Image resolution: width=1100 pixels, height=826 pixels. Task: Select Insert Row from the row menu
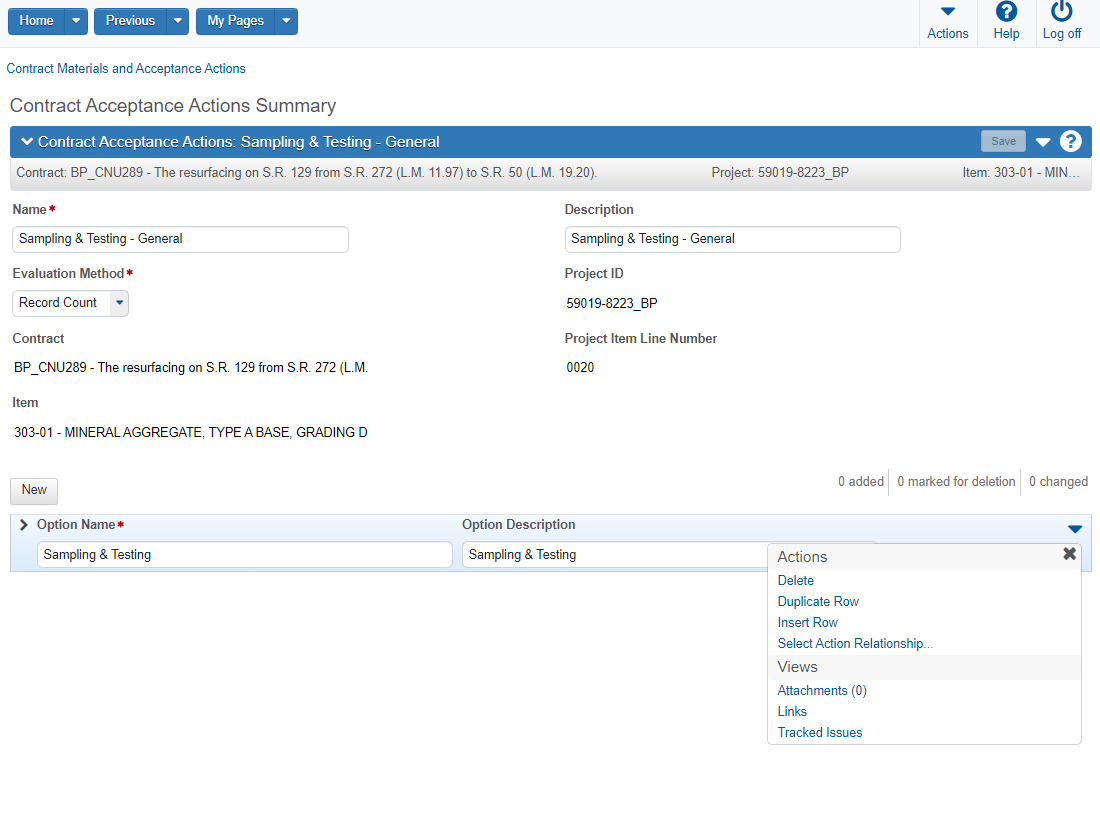pyautogui.click(x=807, y=623)
